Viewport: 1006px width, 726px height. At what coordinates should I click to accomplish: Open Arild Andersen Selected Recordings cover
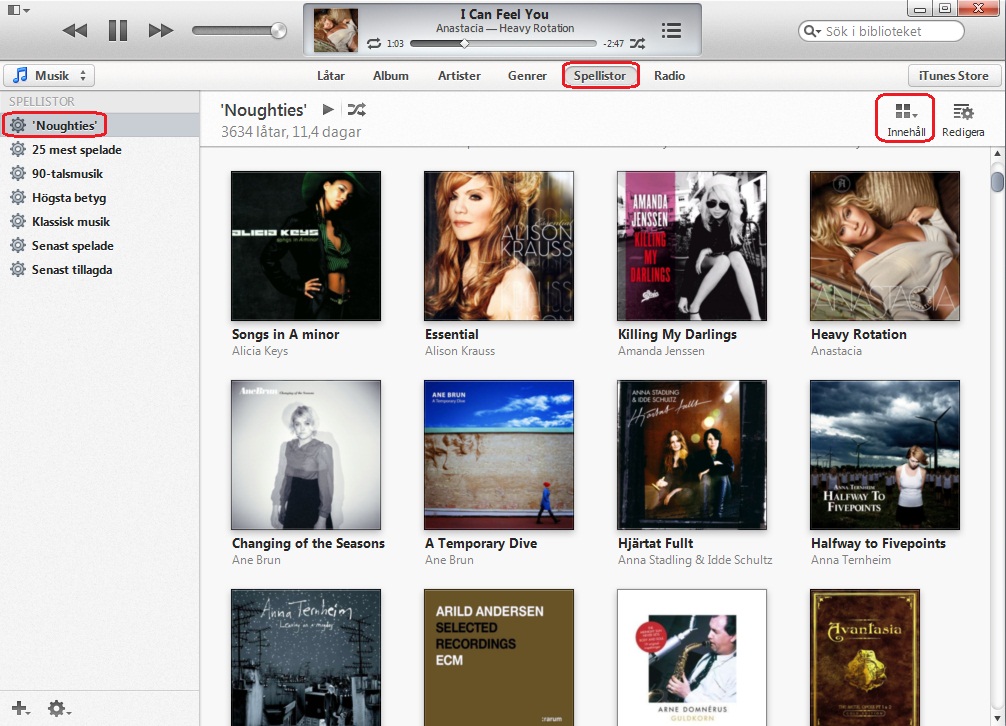click(499, 657)
